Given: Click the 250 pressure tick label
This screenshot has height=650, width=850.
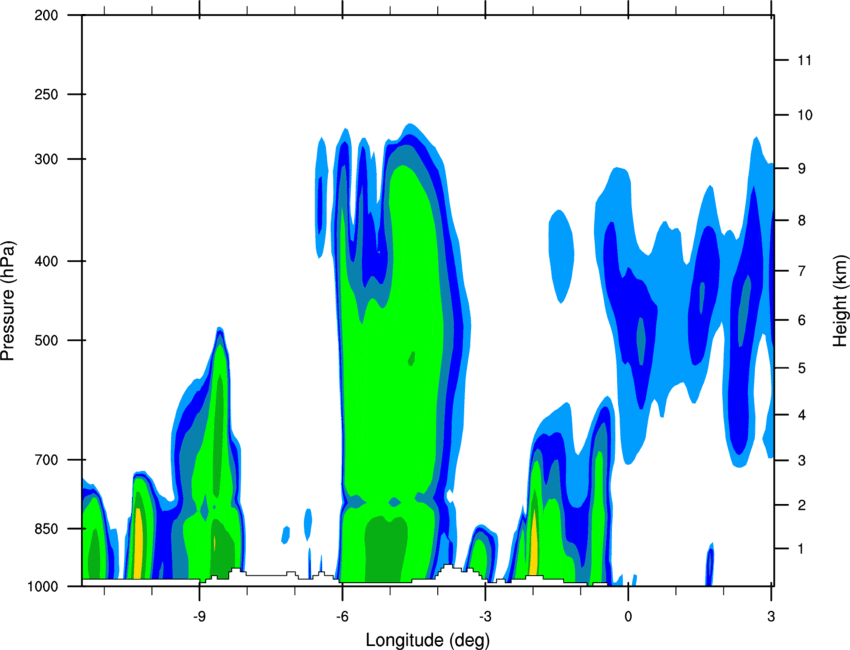Looking at the screenshot, I should tap(46, 94).
